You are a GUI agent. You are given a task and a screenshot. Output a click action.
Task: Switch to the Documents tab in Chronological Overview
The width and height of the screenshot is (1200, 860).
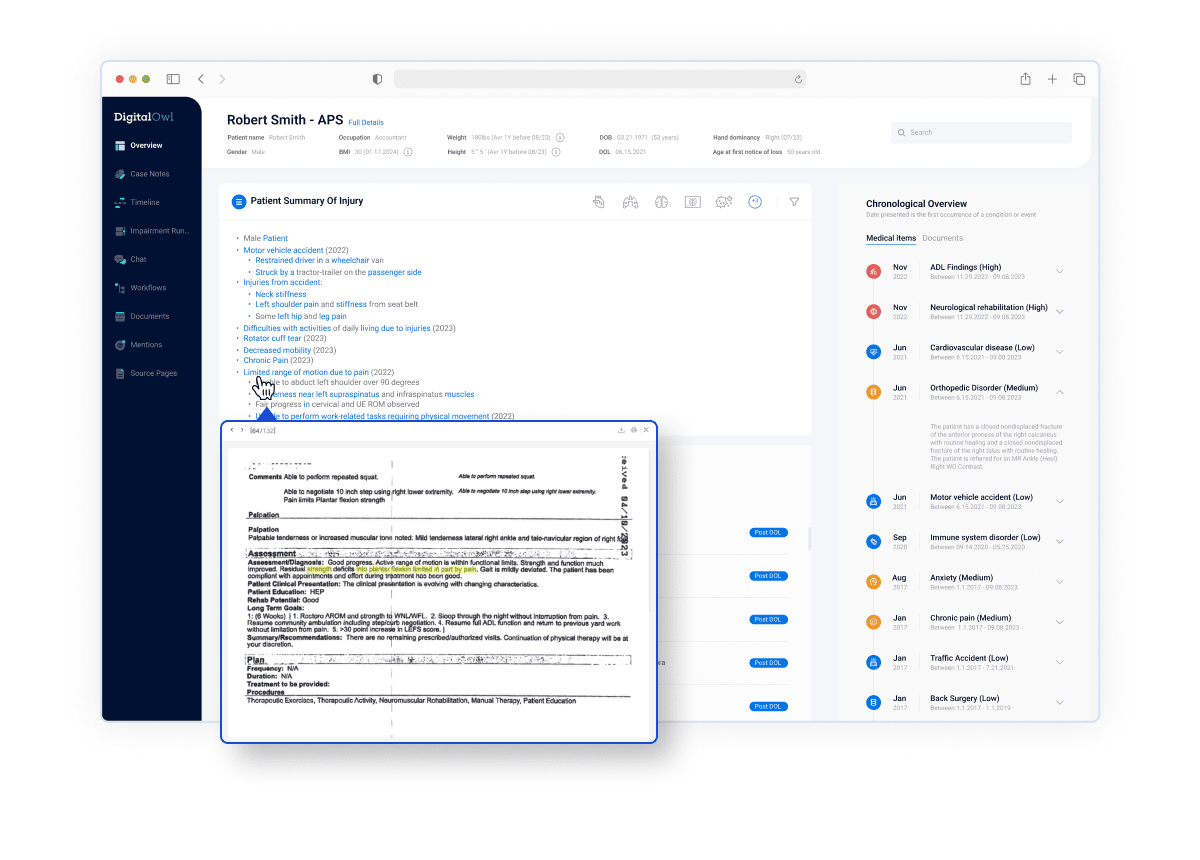[942, 238]
